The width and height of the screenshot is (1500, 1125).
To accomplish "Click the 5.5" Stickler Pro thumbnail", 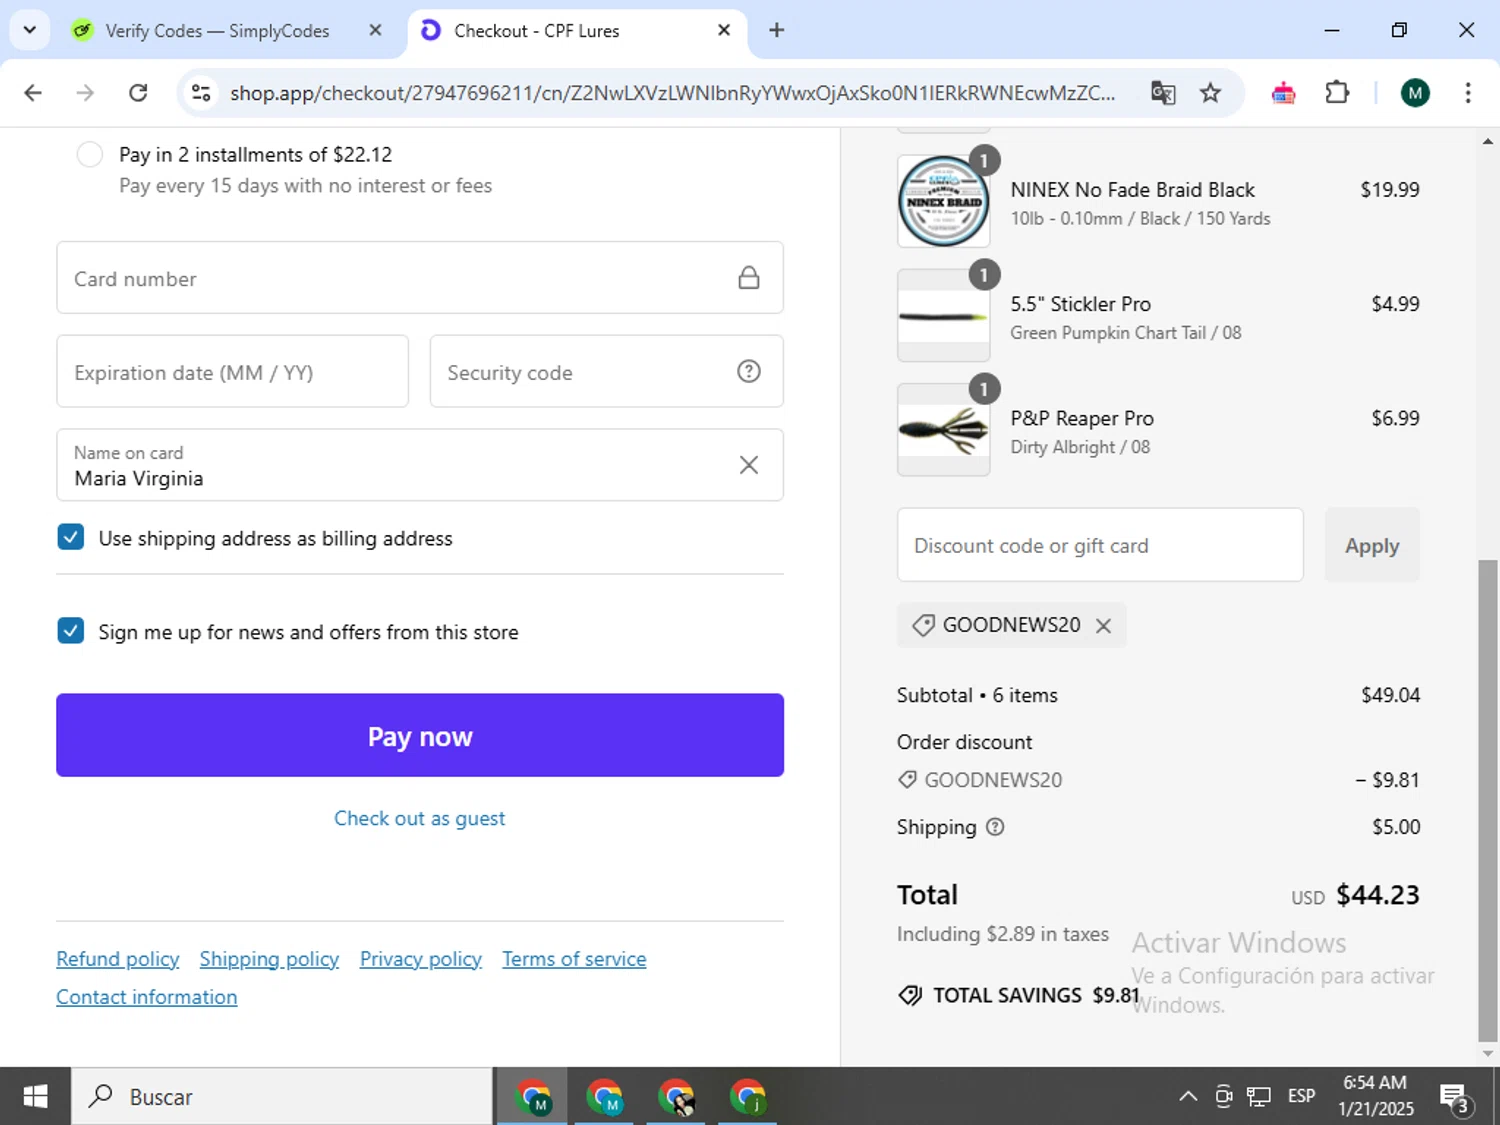I will click(x=943, y=315).
